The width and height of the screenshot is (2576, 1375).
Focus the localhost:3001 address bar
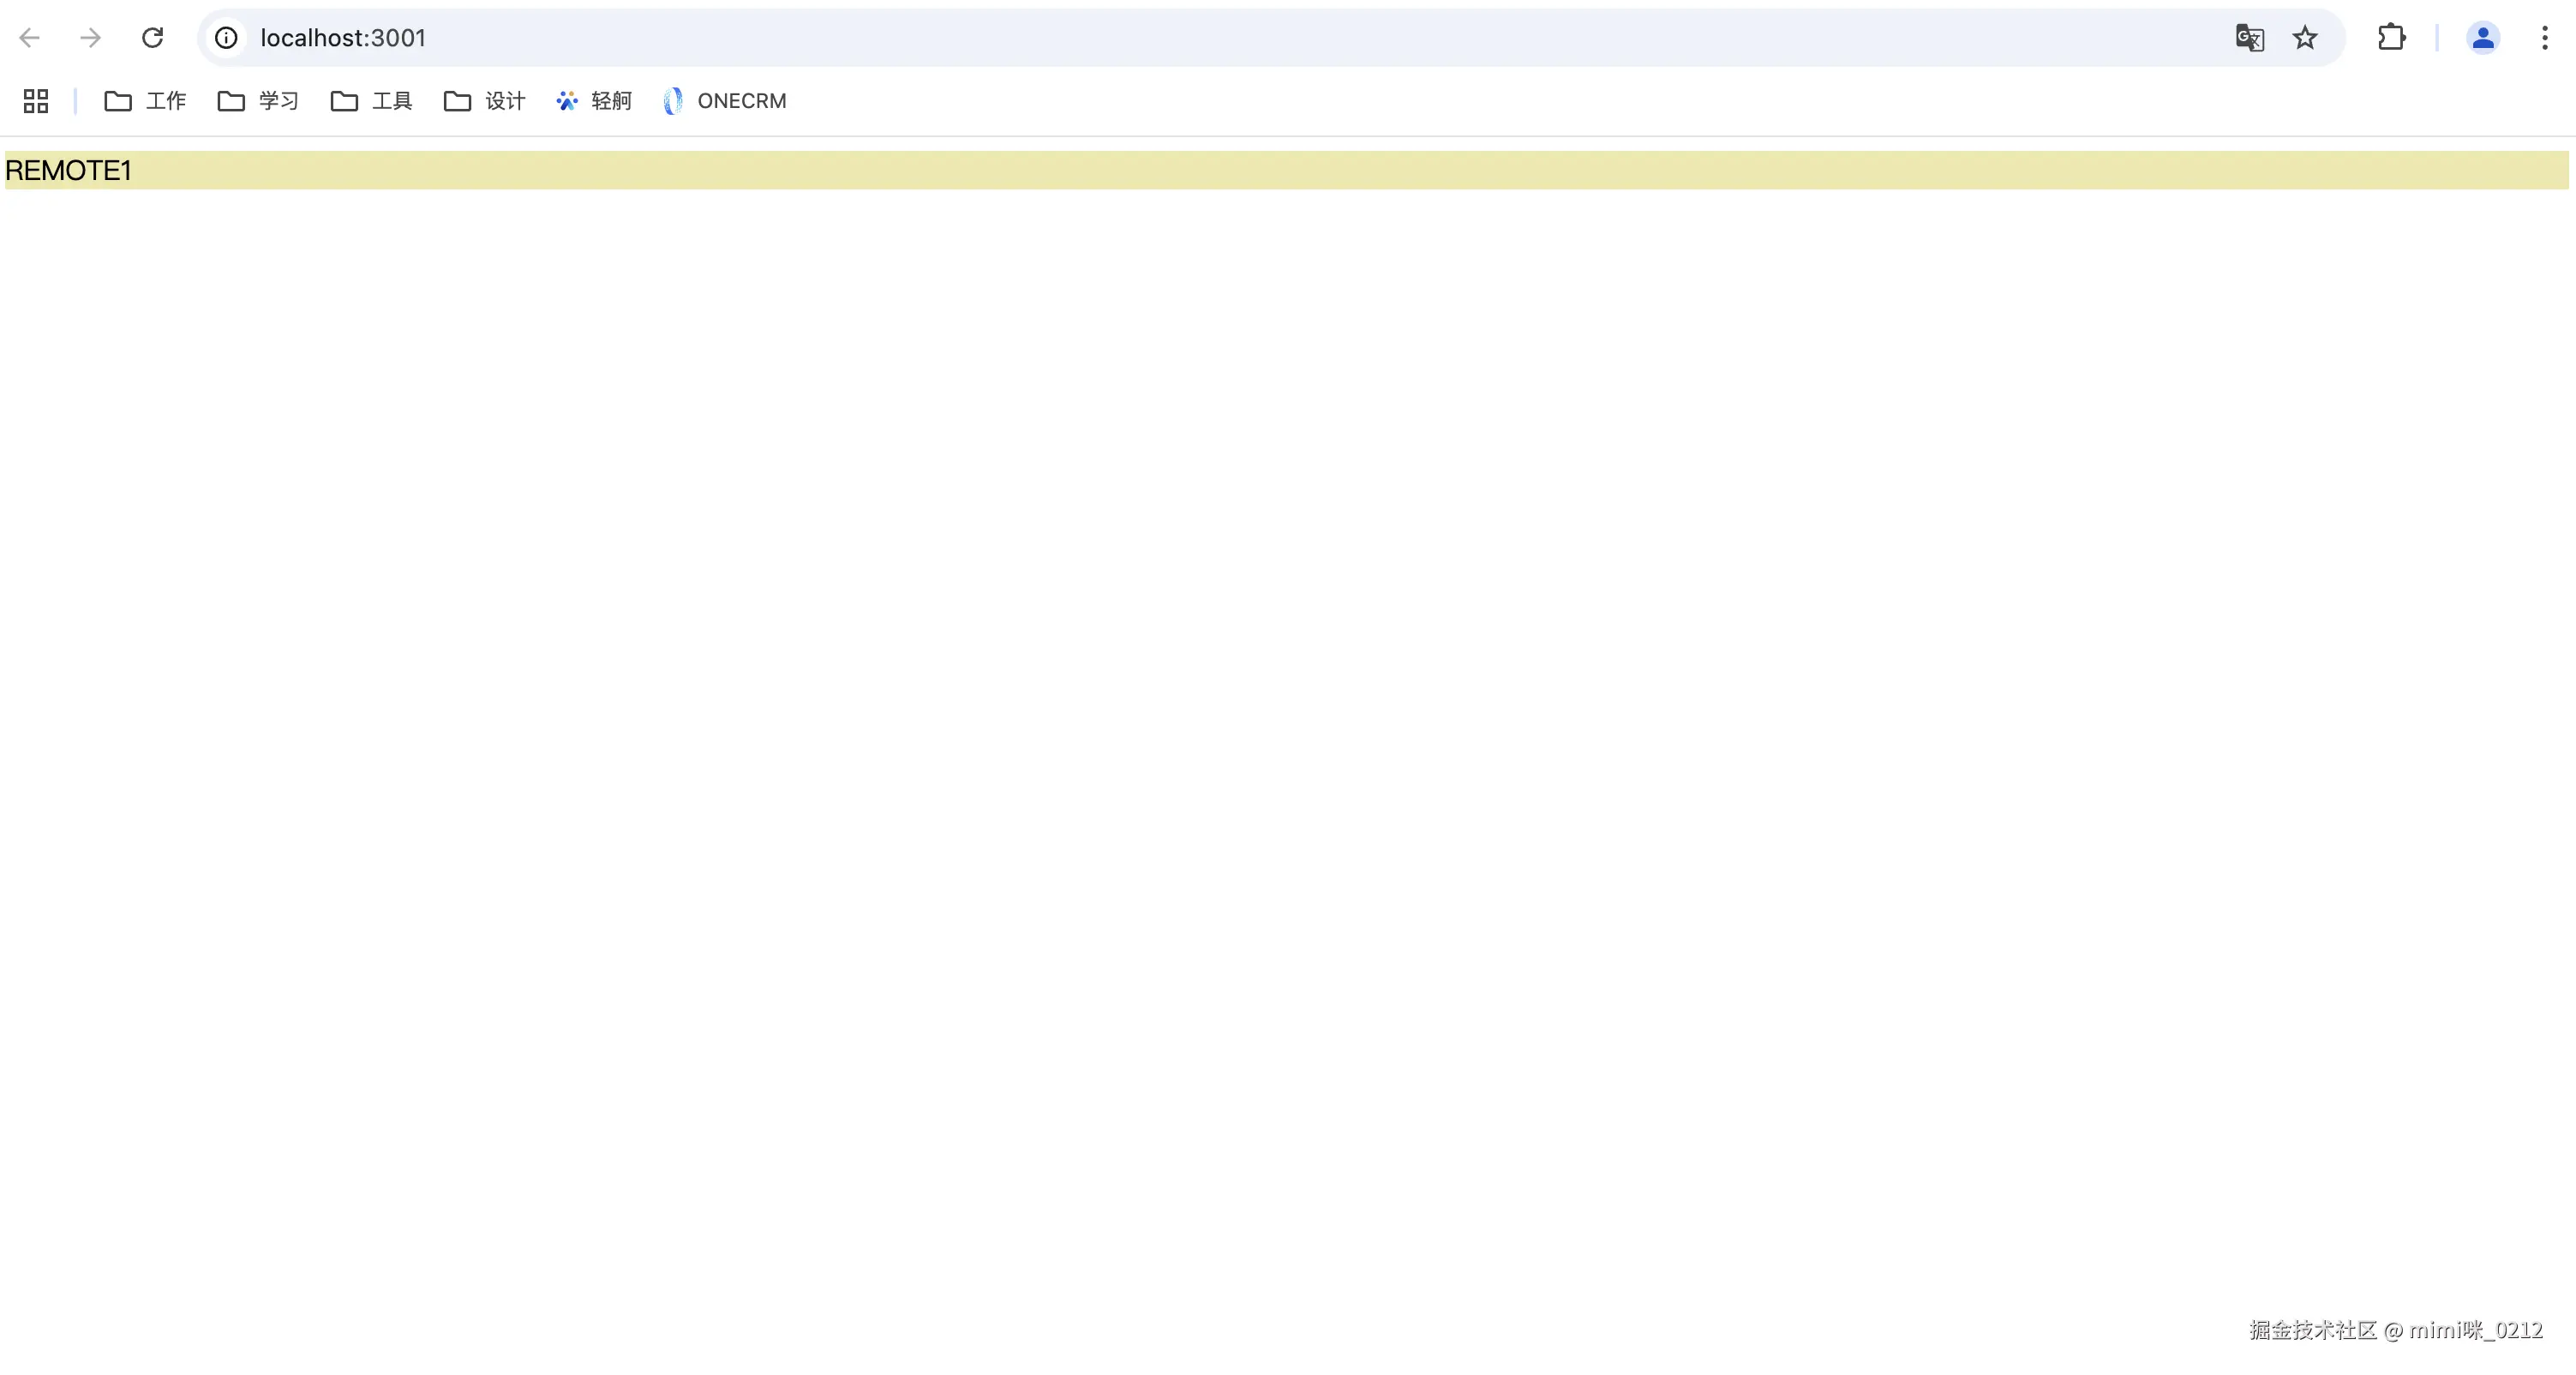pos(1200,38)
